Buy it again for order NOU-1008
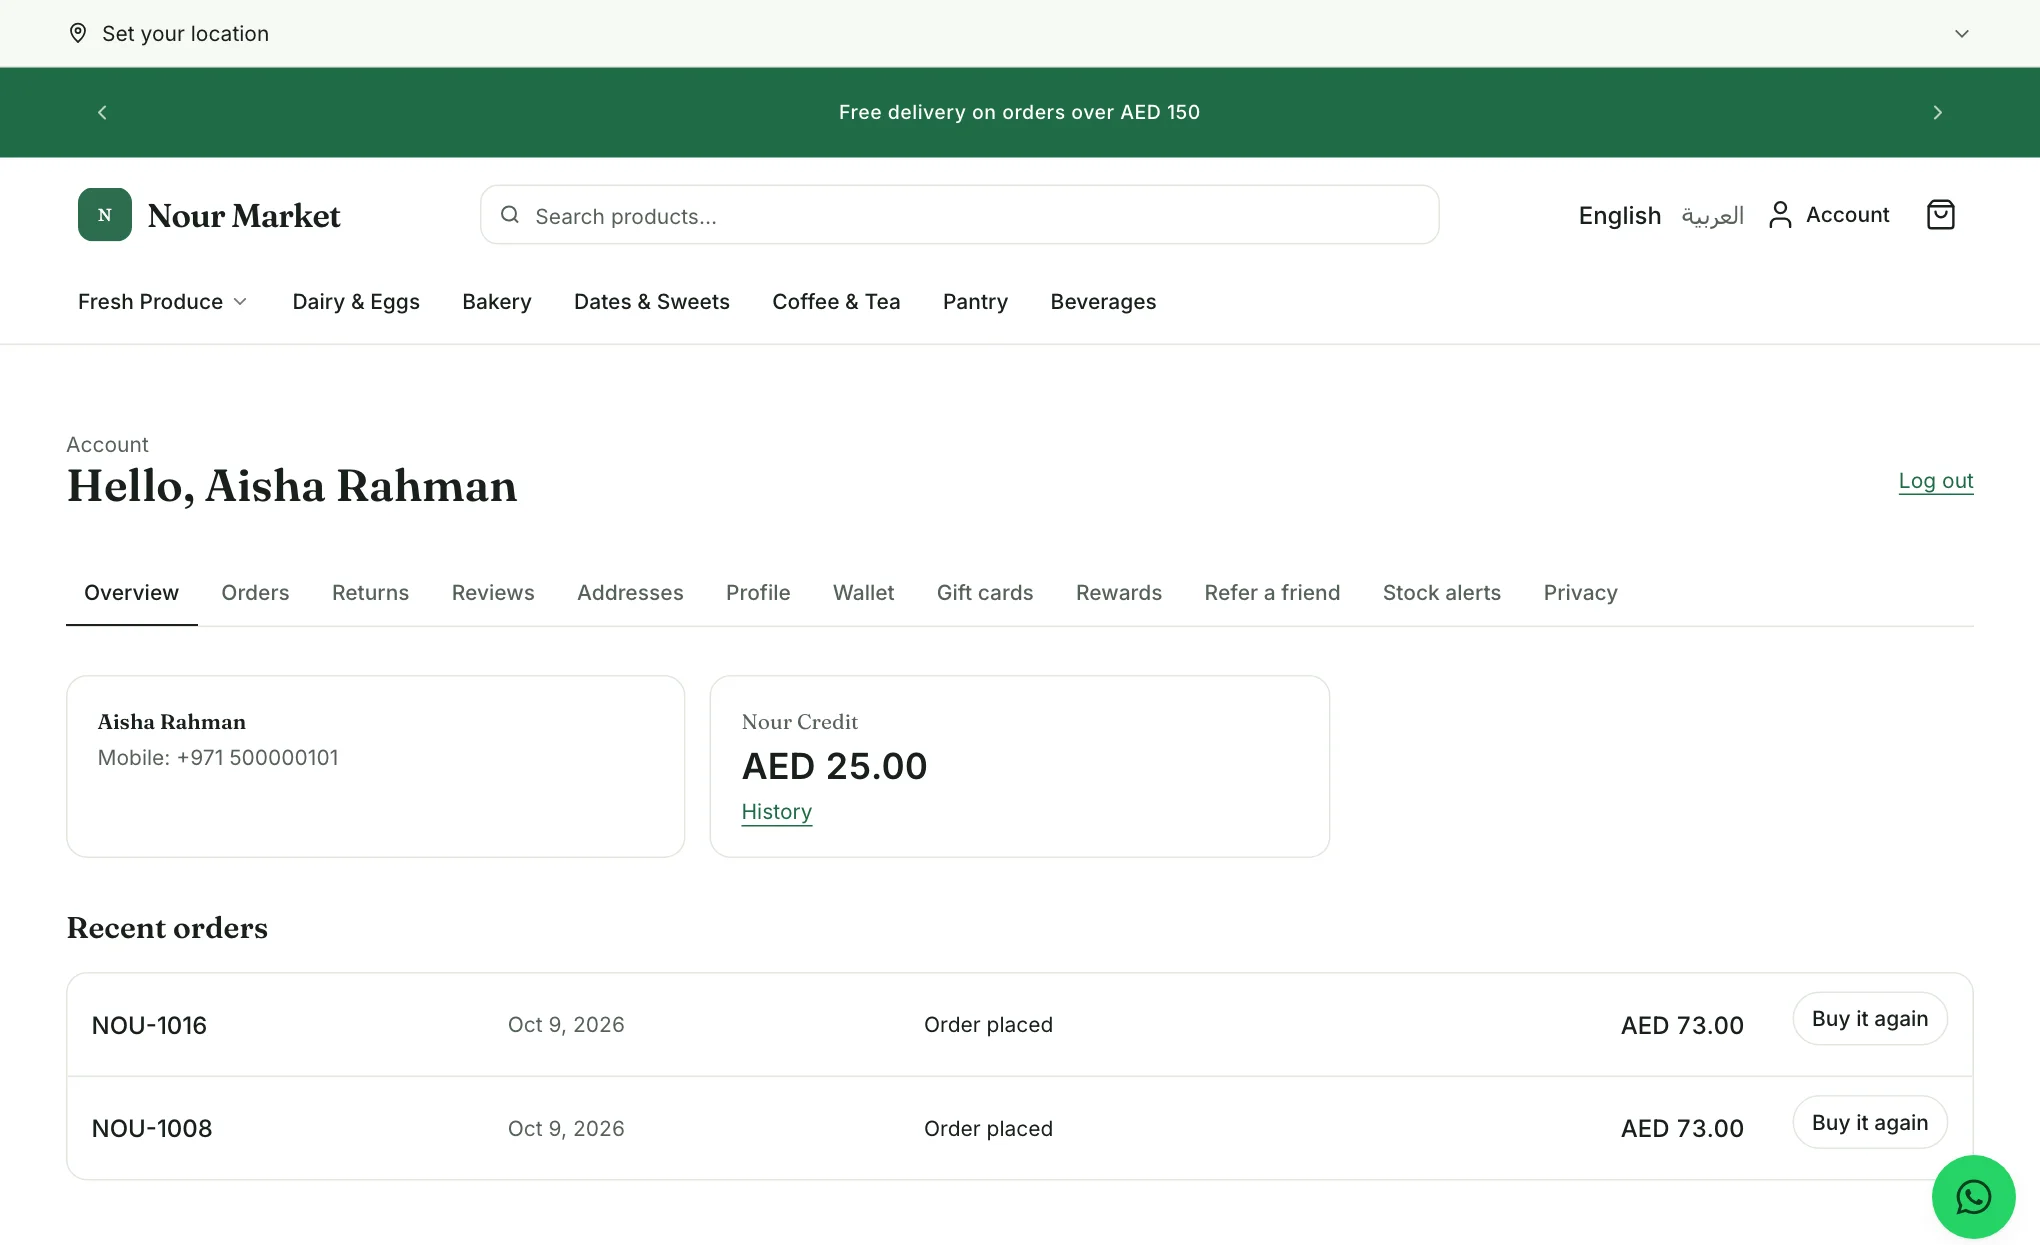 coord(1869,1122)
